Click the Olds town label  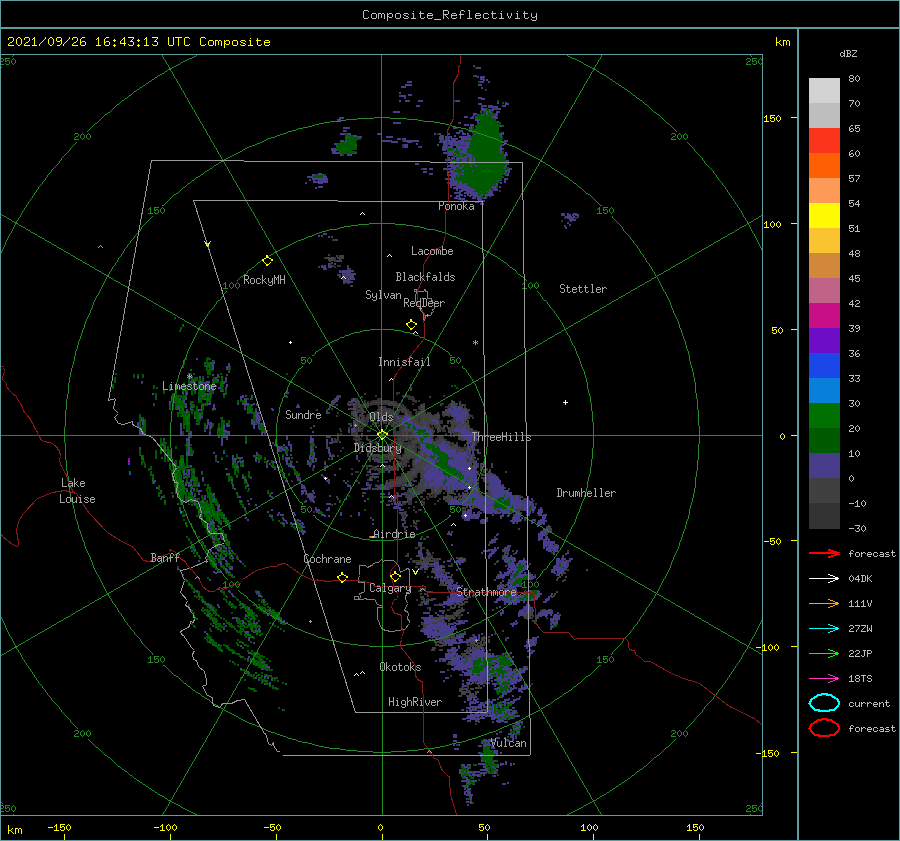tap(381, 417)
